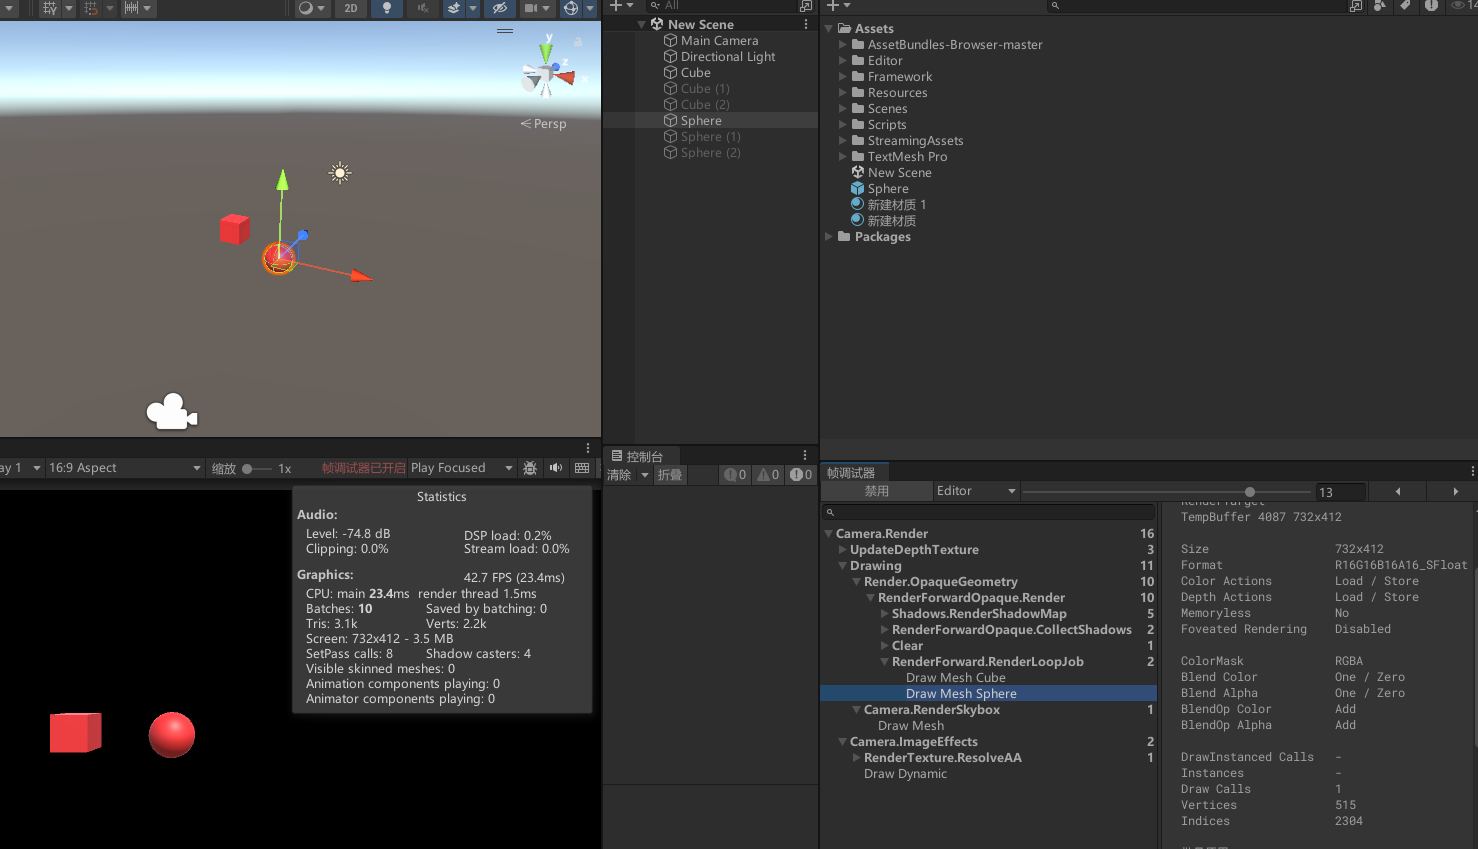Select the 帧调试器 frame debugger tab
This screenshot has width=1478, height=849.
coord(851,473)
